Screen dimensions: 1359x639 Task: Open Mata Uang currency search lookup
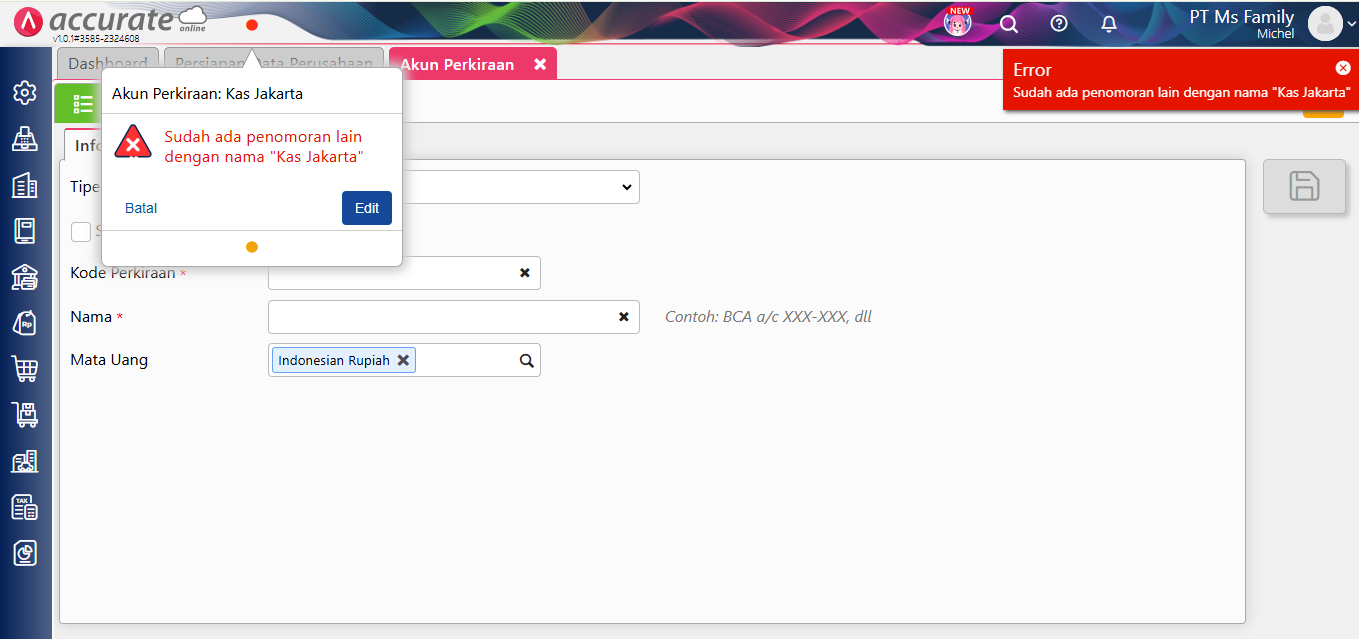527,361
